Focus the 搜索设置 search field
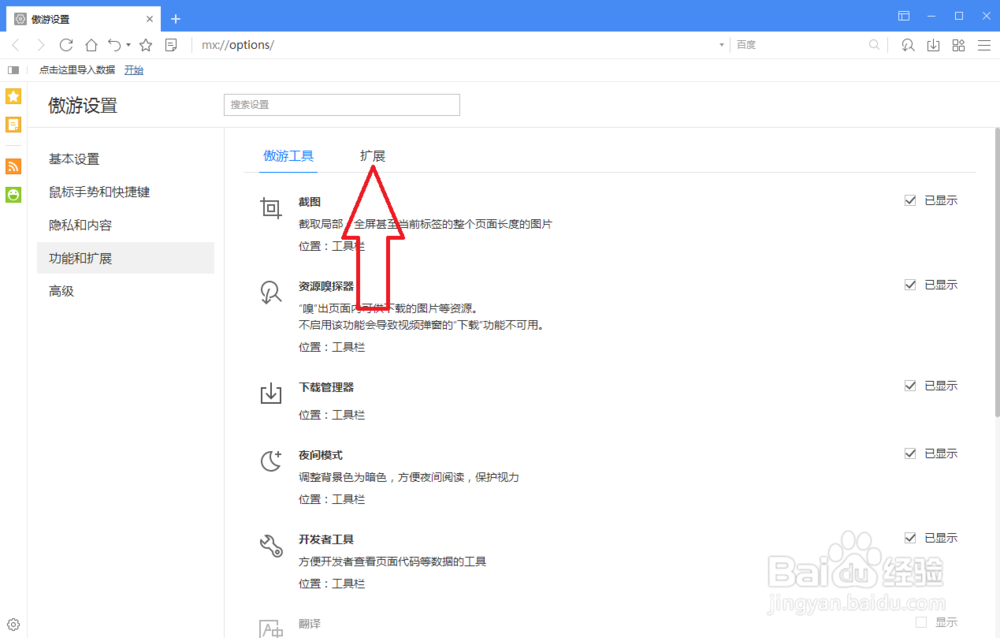 pyautogui.click(x=342, y=105)
